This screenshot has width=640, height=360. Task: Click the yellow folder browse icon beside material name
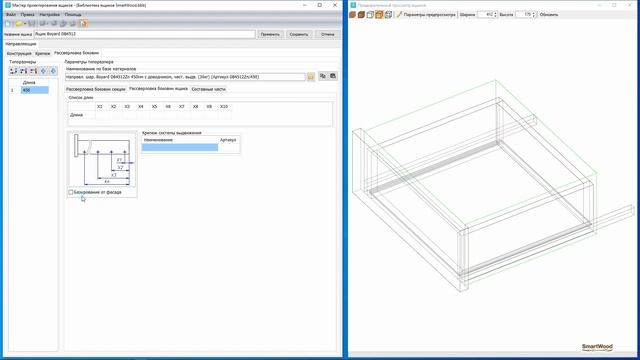[x=311, y=77]
